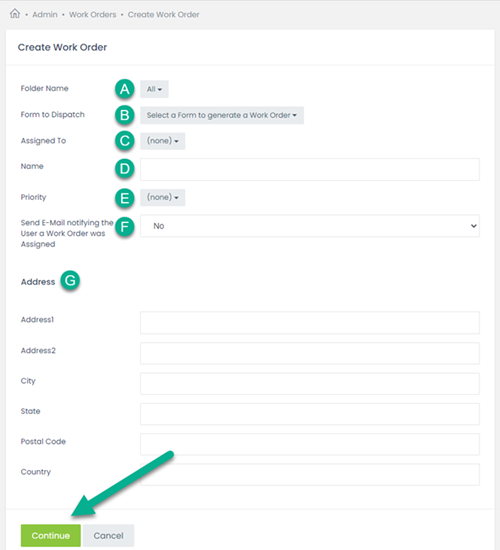
Task: Cancel the work order creation
Action: 108,536
